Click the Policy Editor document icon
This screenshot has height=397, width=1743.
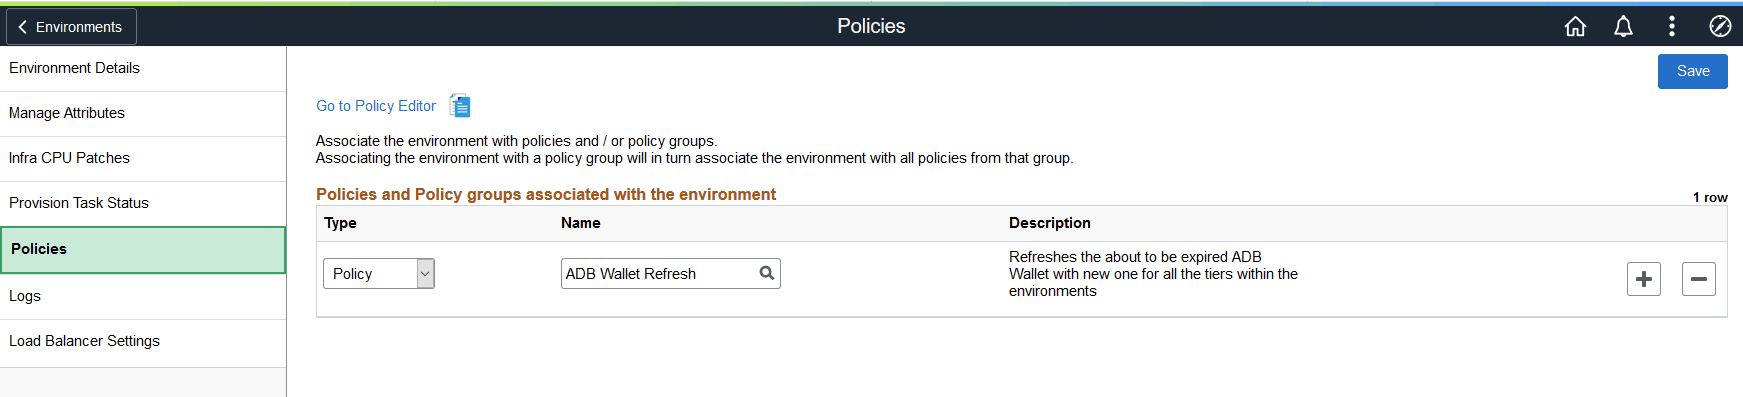(460, 106)
